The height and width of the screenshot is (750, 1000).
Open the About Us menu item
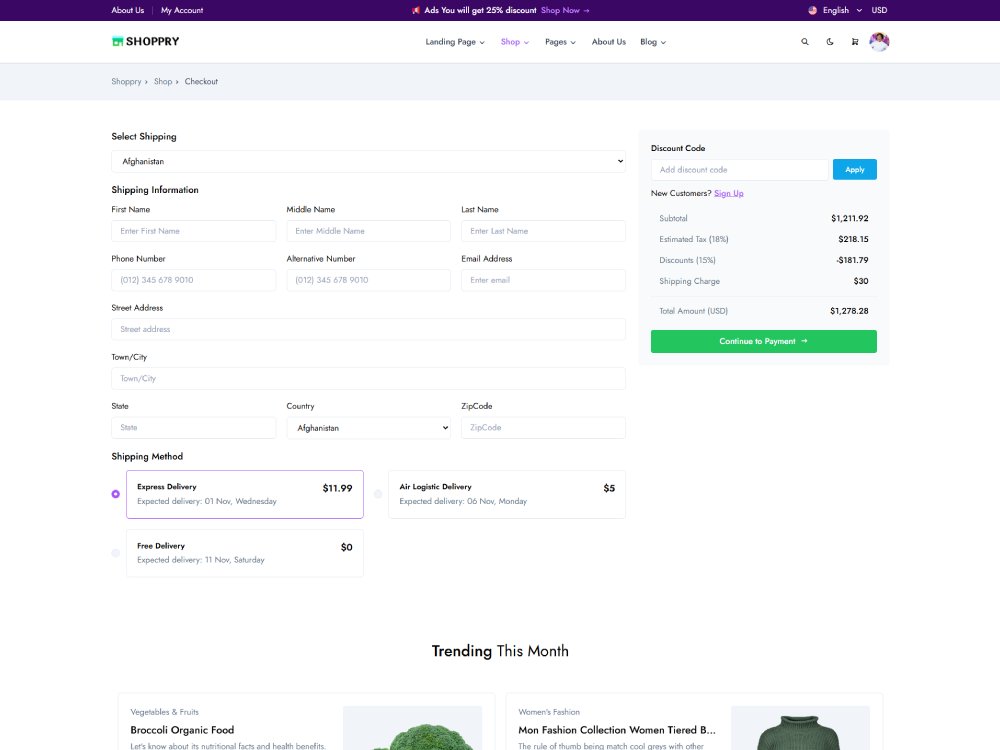point(608,42)
